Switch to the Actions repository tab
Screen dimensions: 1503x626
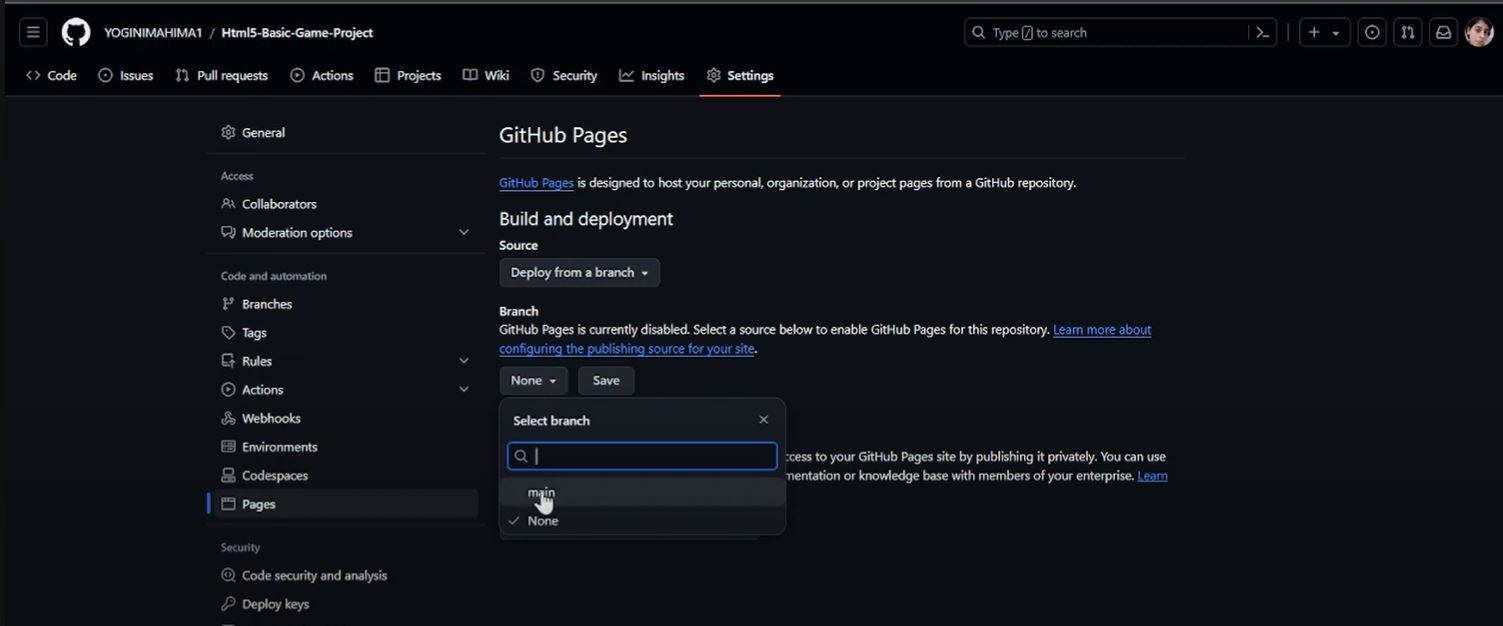coord(322,76)
